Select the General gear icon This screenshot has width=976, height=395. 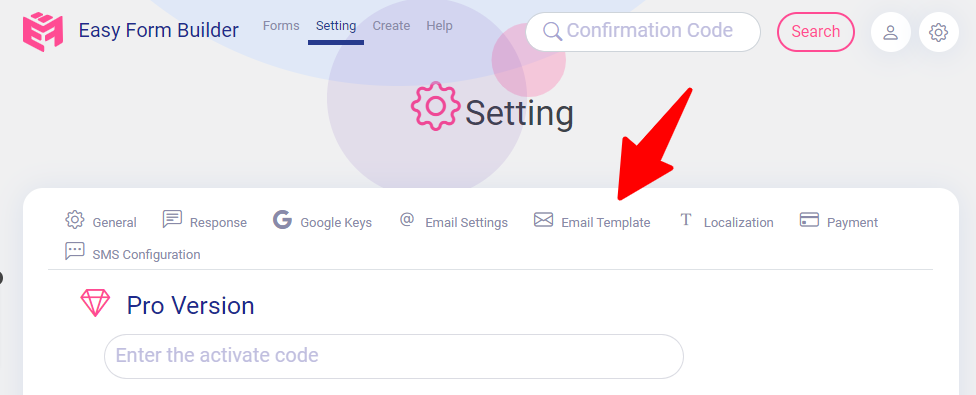coord(75,220)
